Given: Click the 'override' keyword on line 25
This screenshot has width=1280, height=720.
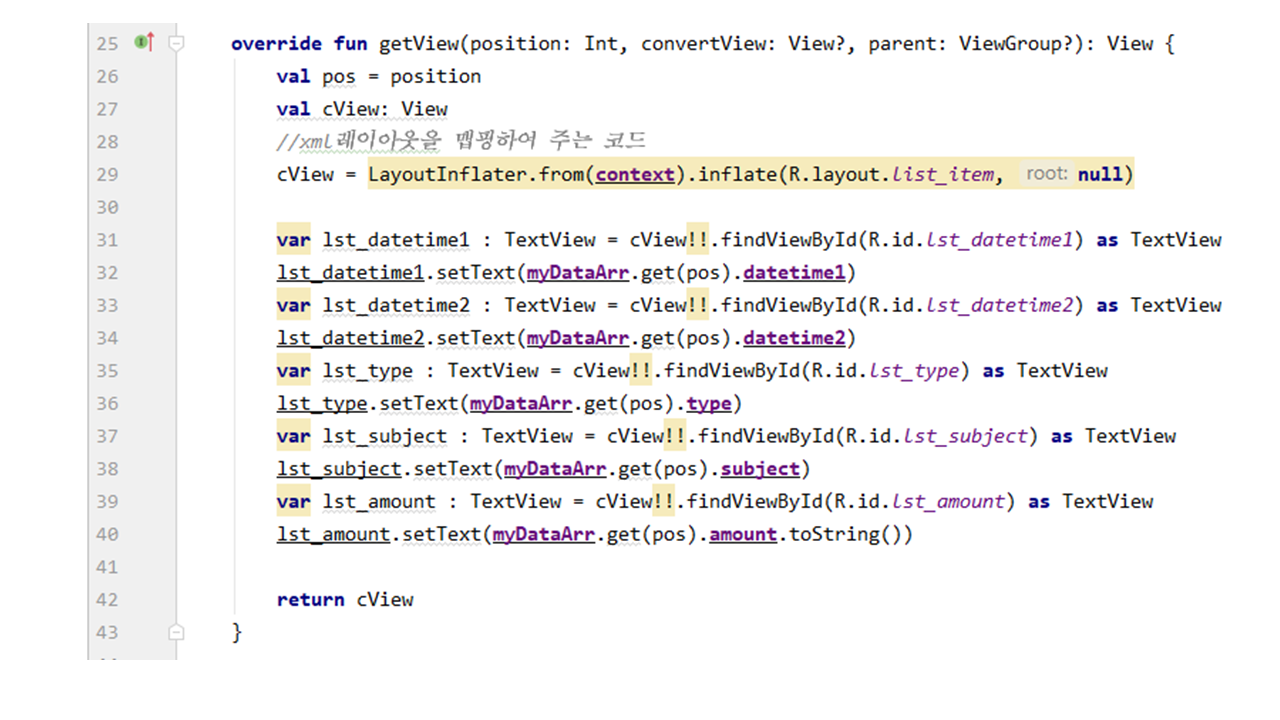Looking at the screenshot, I should pos(276,44).
